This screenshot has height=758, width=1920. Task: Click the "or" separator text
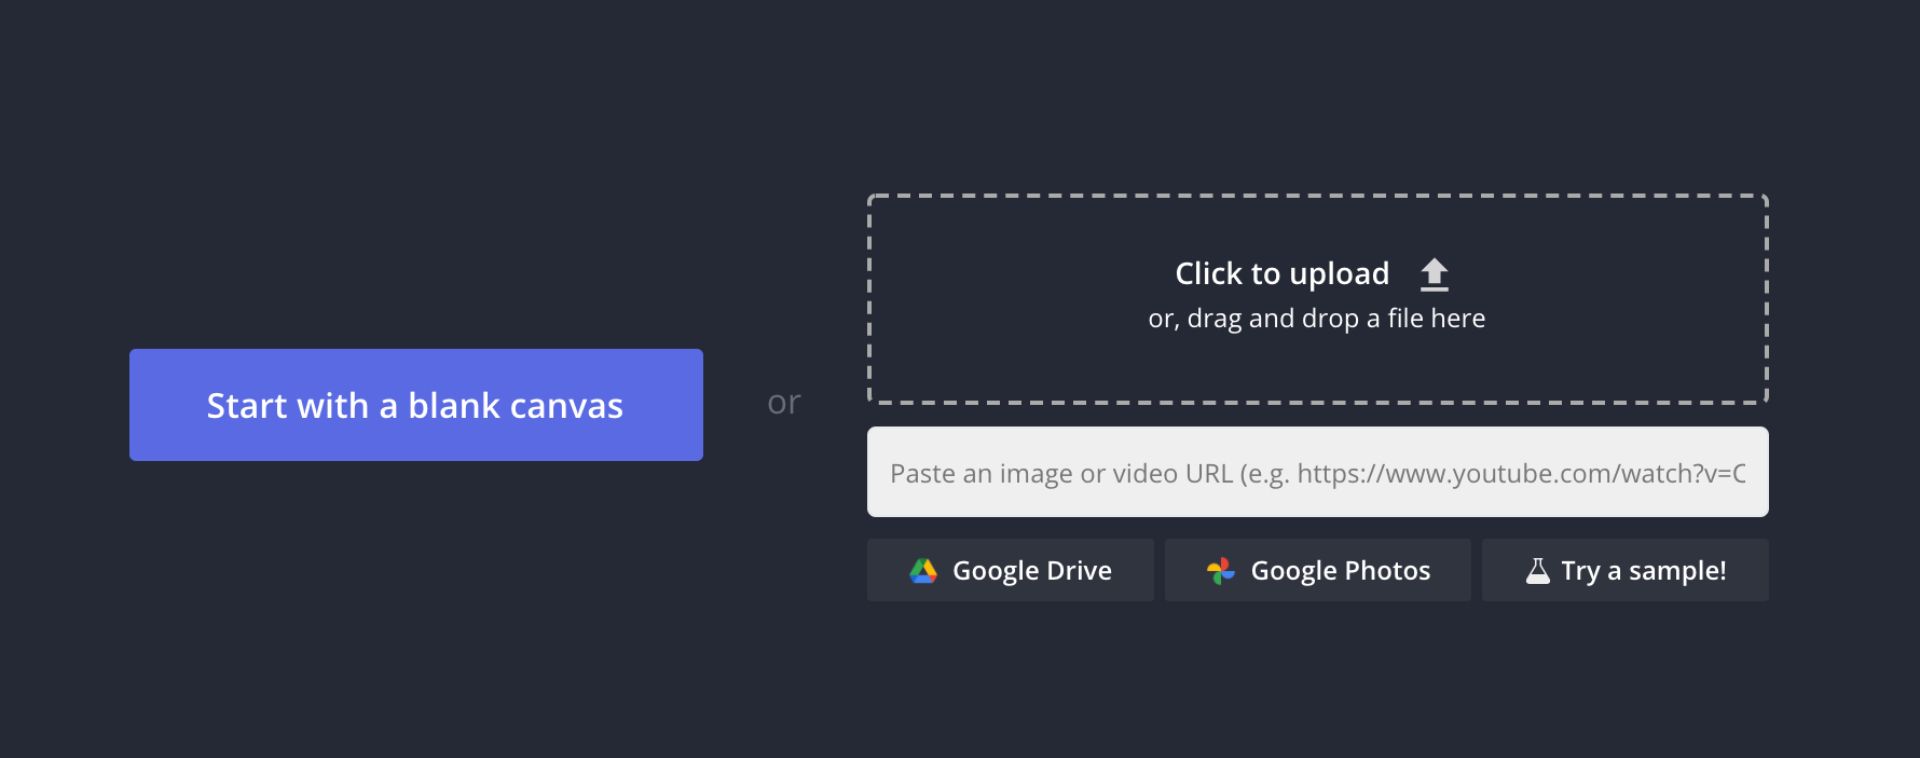784,402
